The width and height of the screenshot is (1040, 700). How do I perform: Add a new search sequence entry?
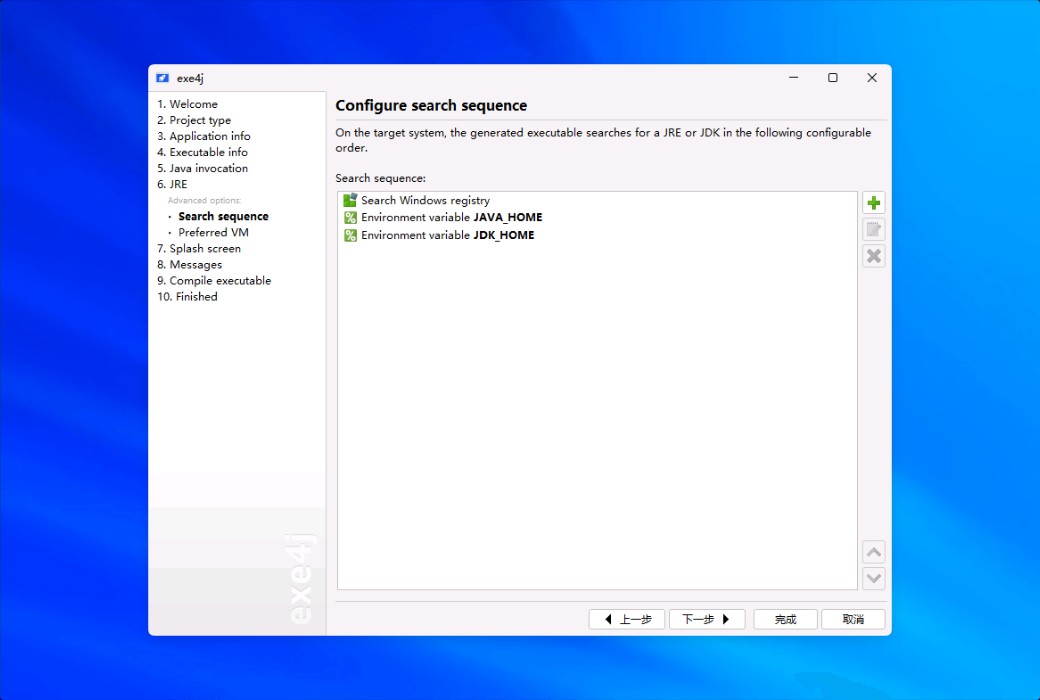(874, 203)
